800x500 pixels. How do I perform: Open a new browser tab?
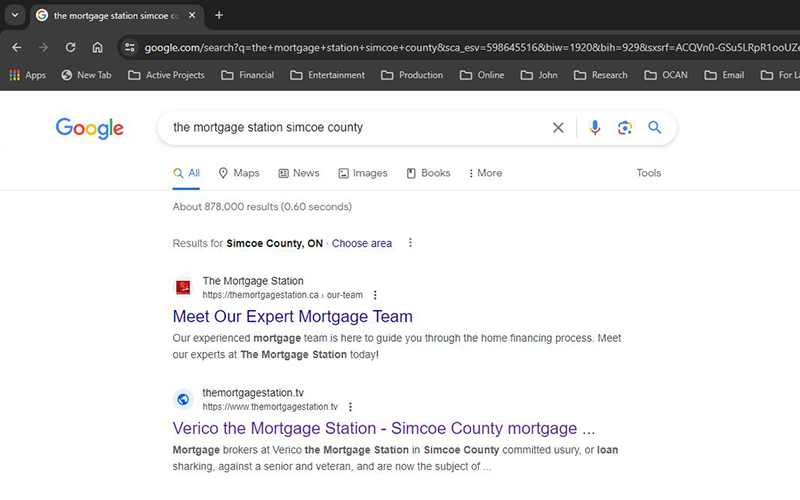pyautogui.click(x=219, y=15)
